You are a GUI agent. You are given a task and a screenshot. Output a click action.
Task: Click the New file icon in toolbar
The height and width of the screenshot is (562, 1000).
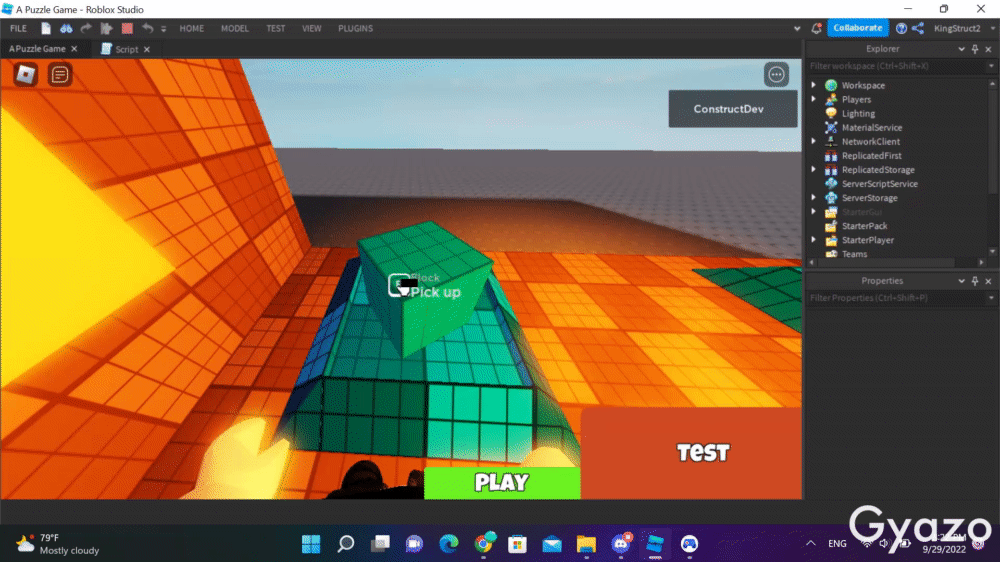pyautogui.click(x=46, y=28)
